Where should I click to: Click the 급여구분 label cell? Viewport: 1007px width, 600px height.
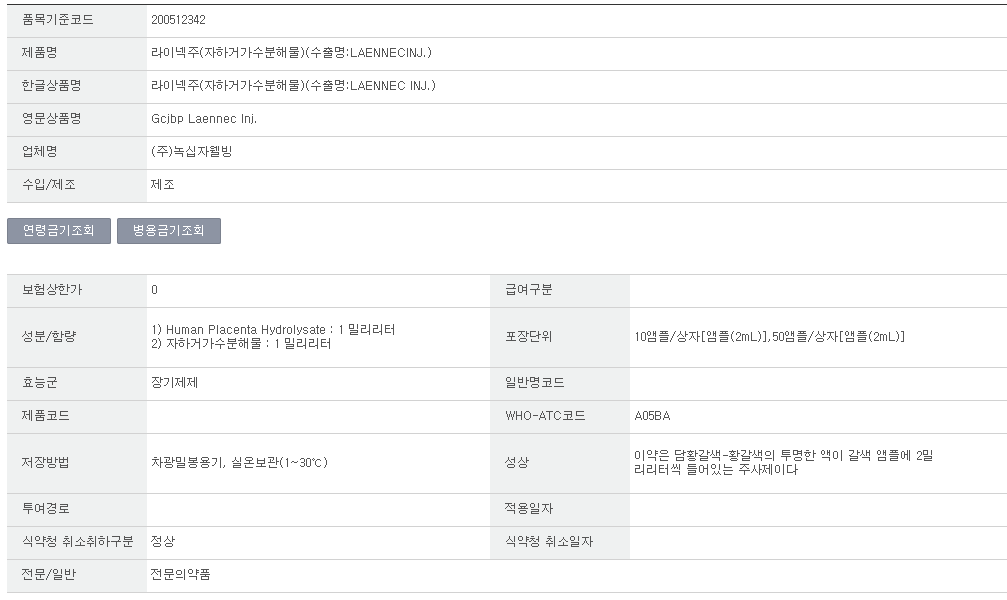[560, 290]
